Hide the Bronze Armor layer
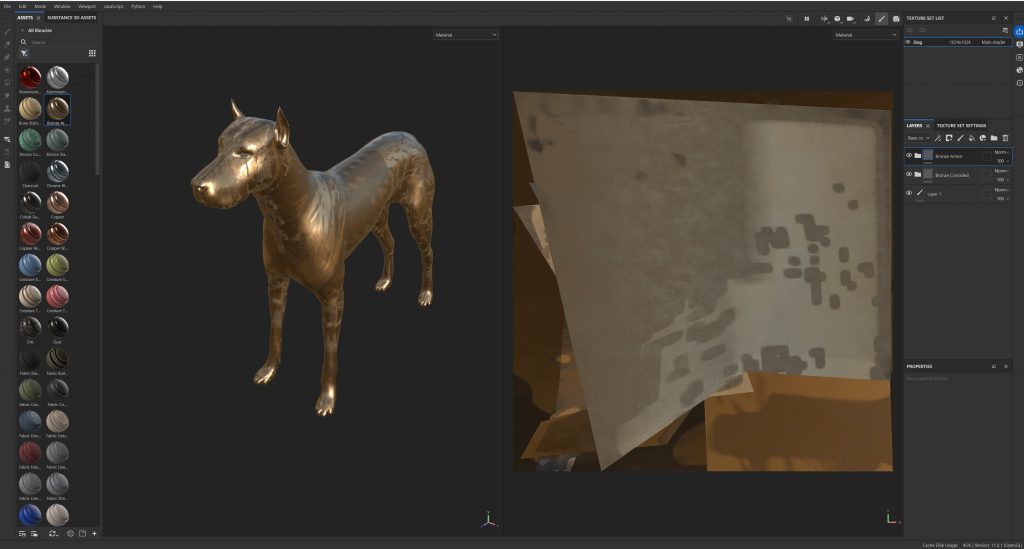The image size is (1024, 549). 909,156
